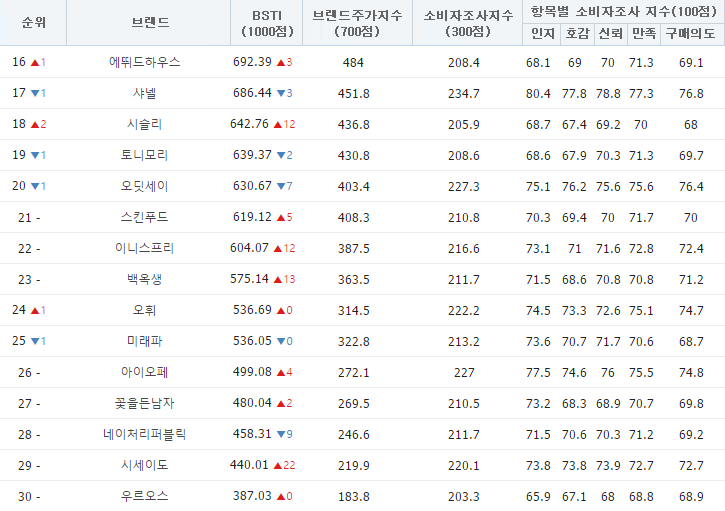Image resolution: width=725 pixels, height=511 pixels.
Task: Click the 인지 sub-column header
Action: tap(542, 33)
